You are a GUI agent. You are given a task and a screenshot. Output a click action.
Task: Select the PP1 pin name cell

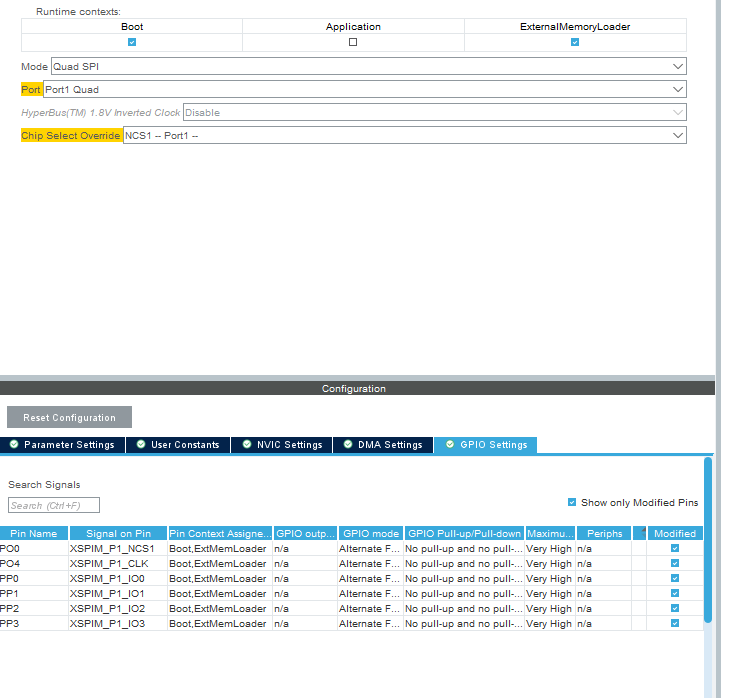click(x=34, y=593)
